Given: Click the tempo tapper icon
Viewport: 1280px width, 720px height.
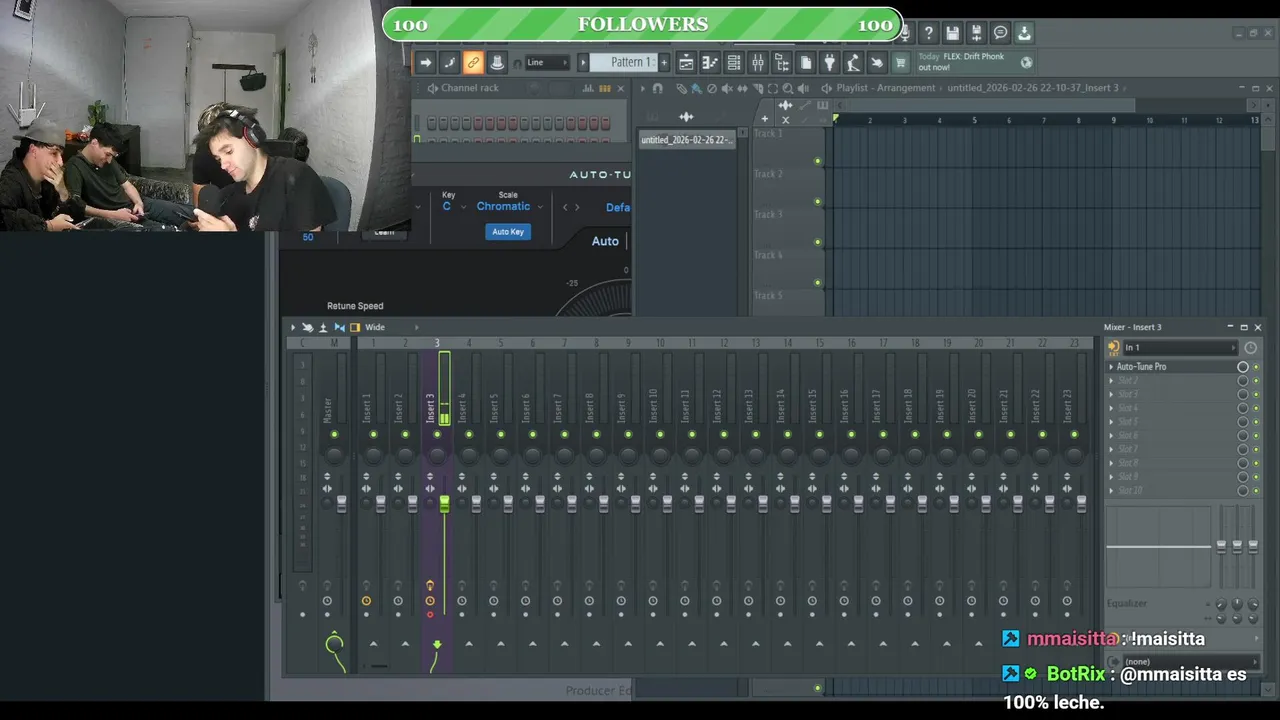Looking at the screenshot, I should tap(853, 62).
